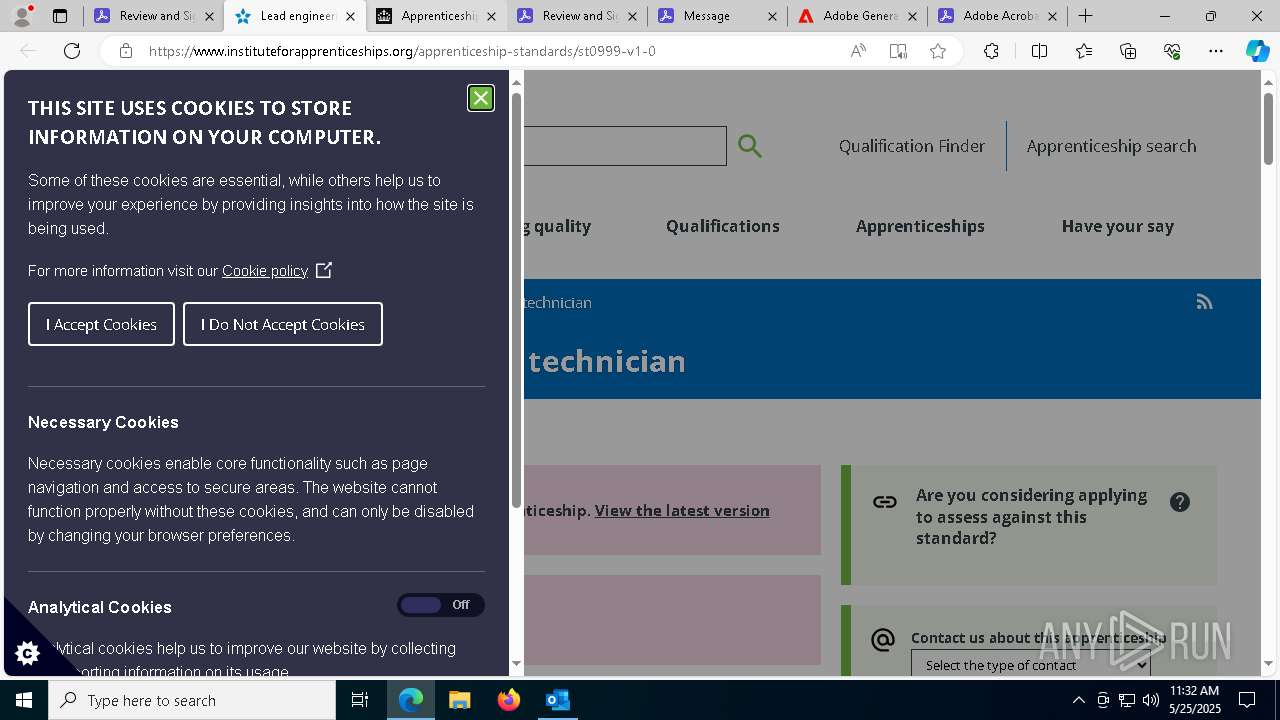Viewport: 1280px width, 720px height.
Task: Open Outlook from the taskbar
Action: [x=558, y=700]
